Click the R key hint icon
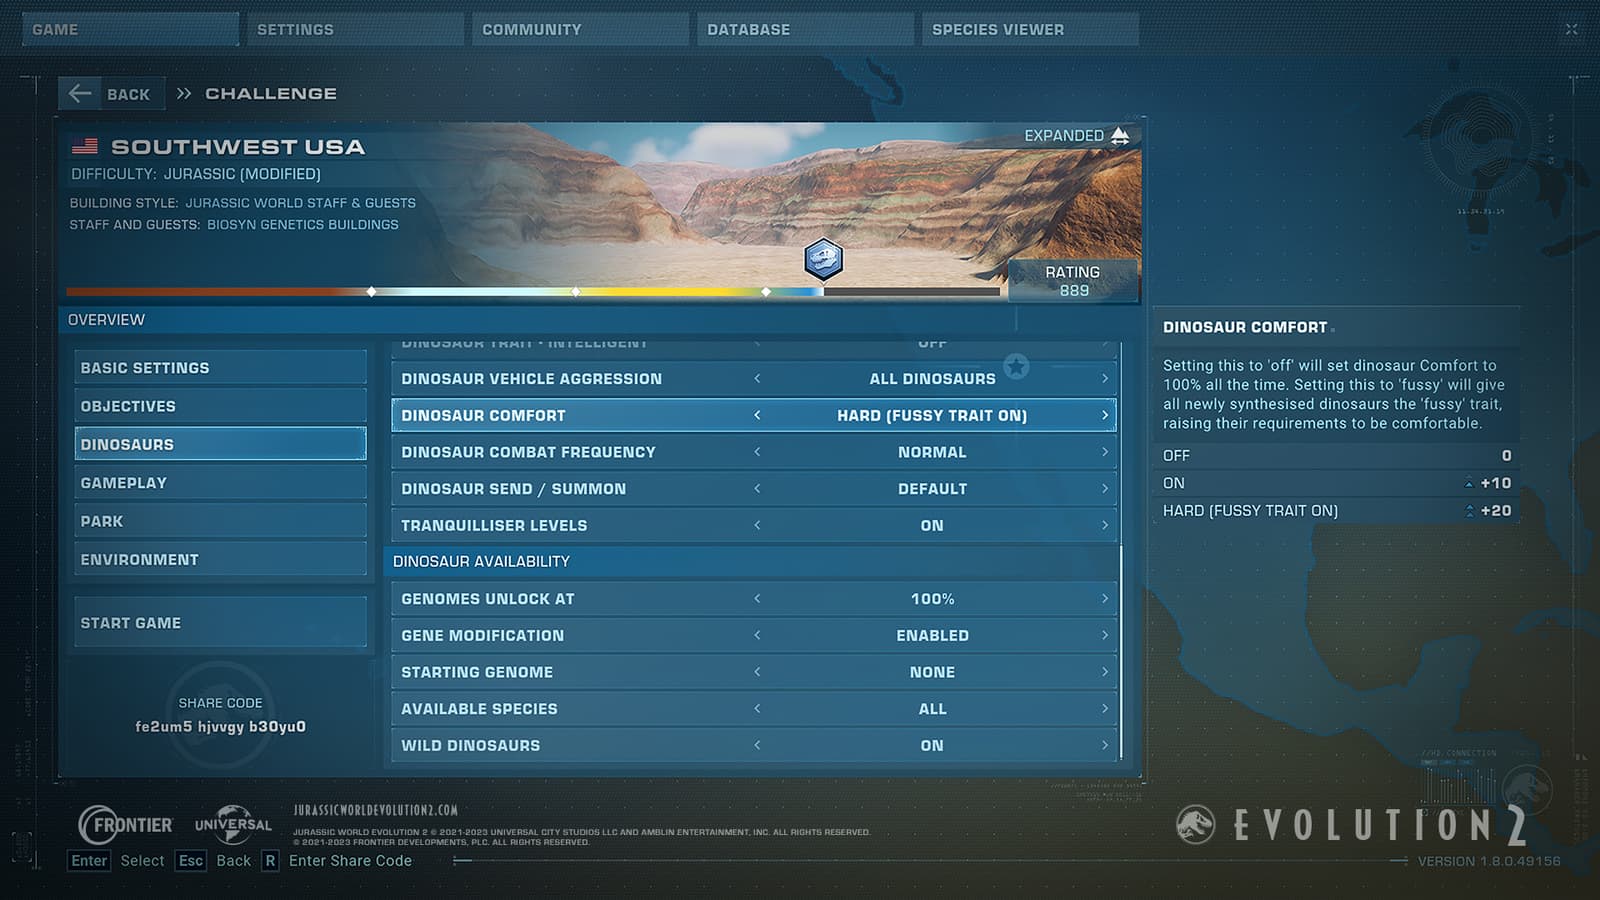Viewport: 1600px width, 900px height. [x=270, y=861]
